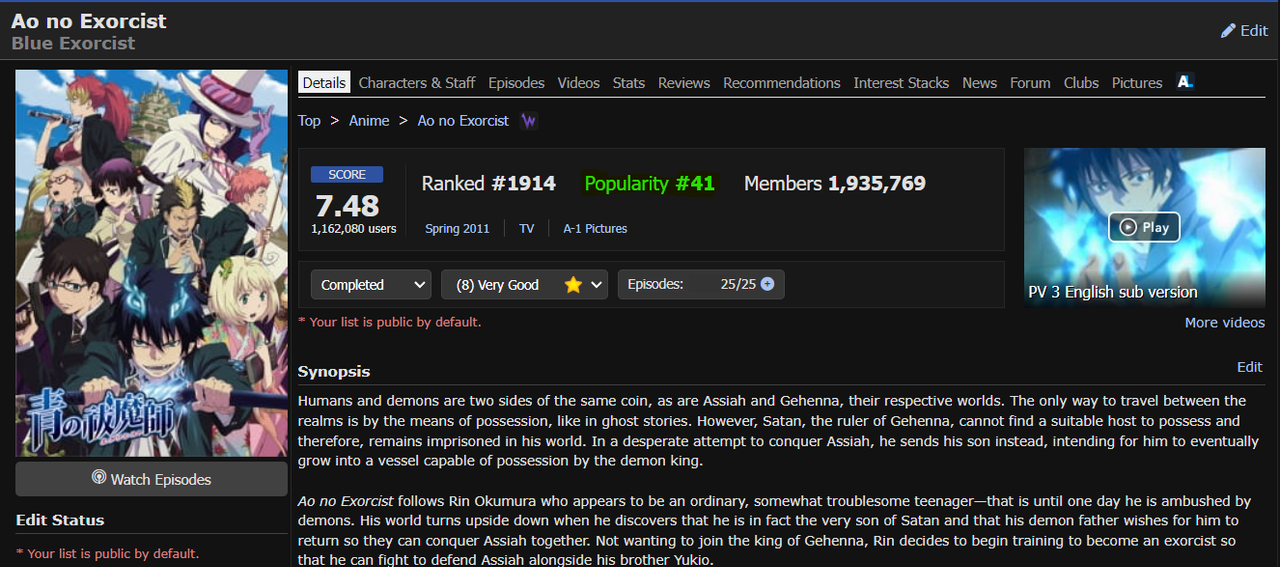
Task: Open the Videos tab
Action: pos(579,83)
